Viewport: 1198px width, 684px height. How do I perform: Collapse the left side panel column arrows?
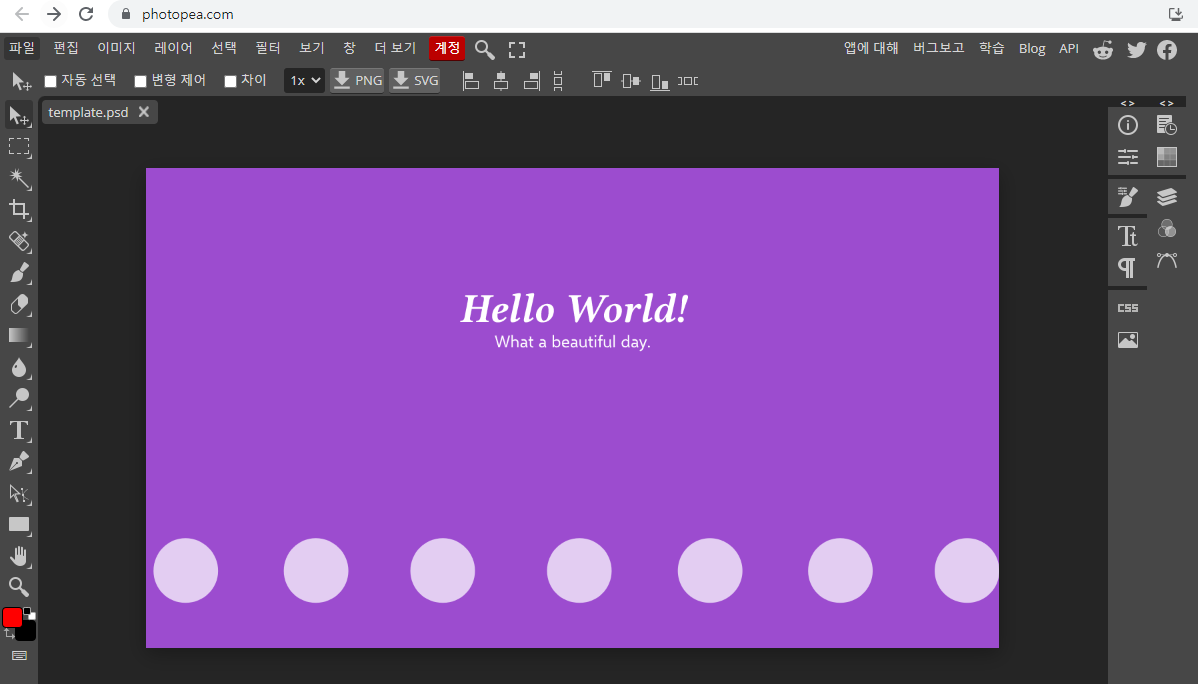point(1128,103)
